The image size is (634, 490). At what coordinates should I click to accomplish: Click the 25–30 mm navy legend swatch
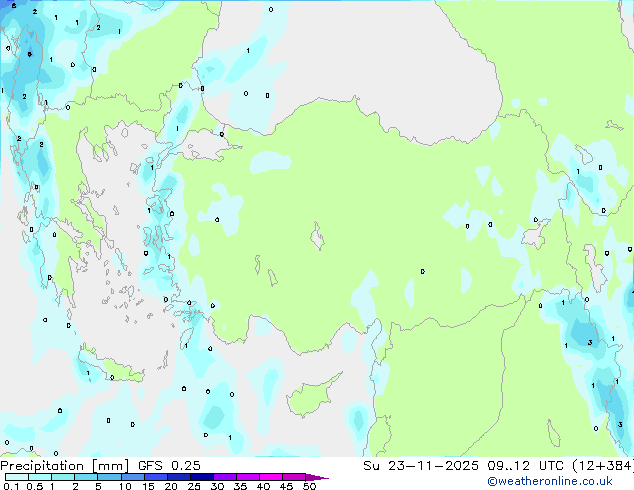point(202,477)
